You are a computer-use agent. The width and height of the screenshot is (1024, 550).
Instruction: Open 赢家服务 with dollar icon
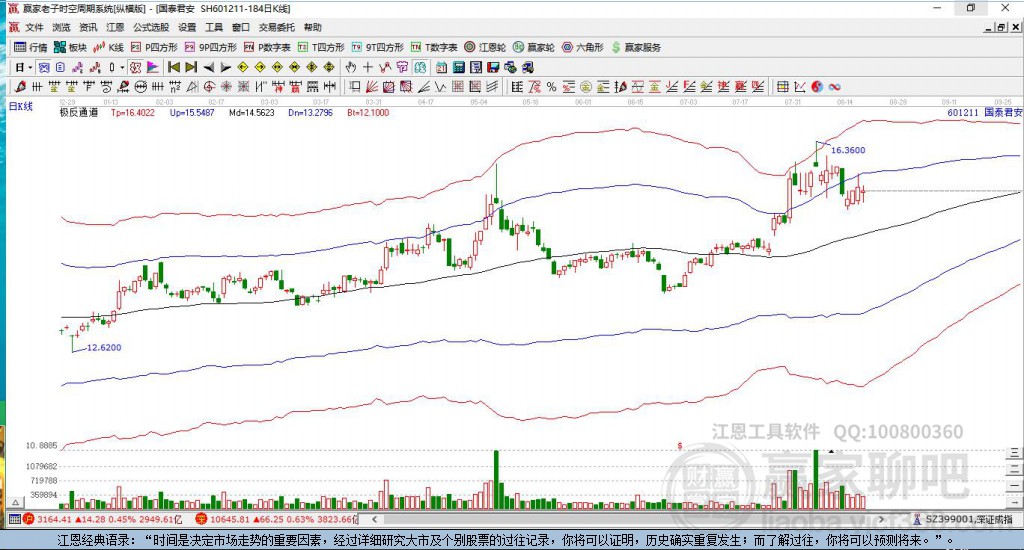click(637, 47)
